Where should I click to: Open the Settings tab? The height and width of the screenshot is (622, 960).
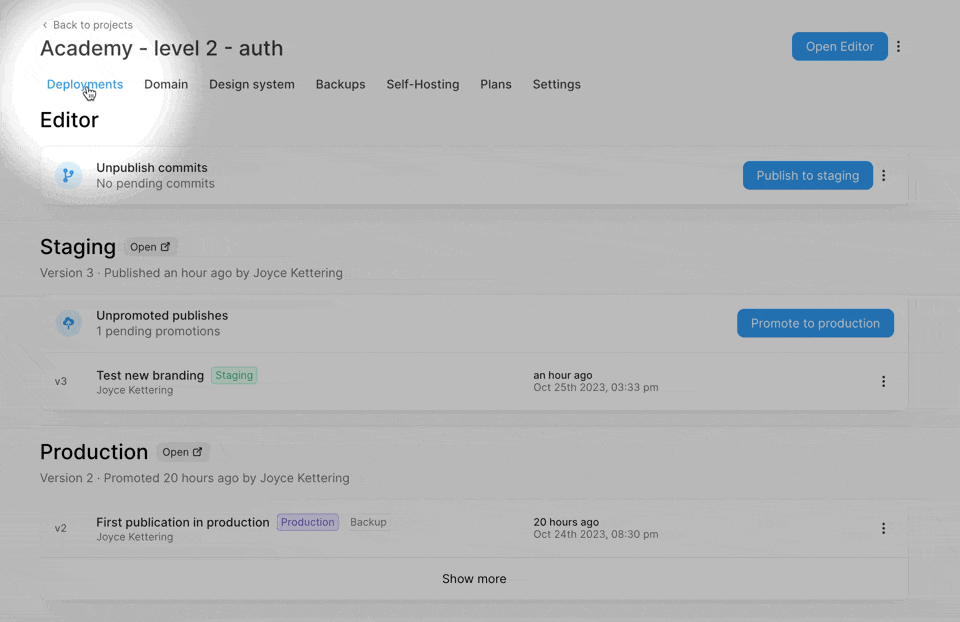[556, 85]
